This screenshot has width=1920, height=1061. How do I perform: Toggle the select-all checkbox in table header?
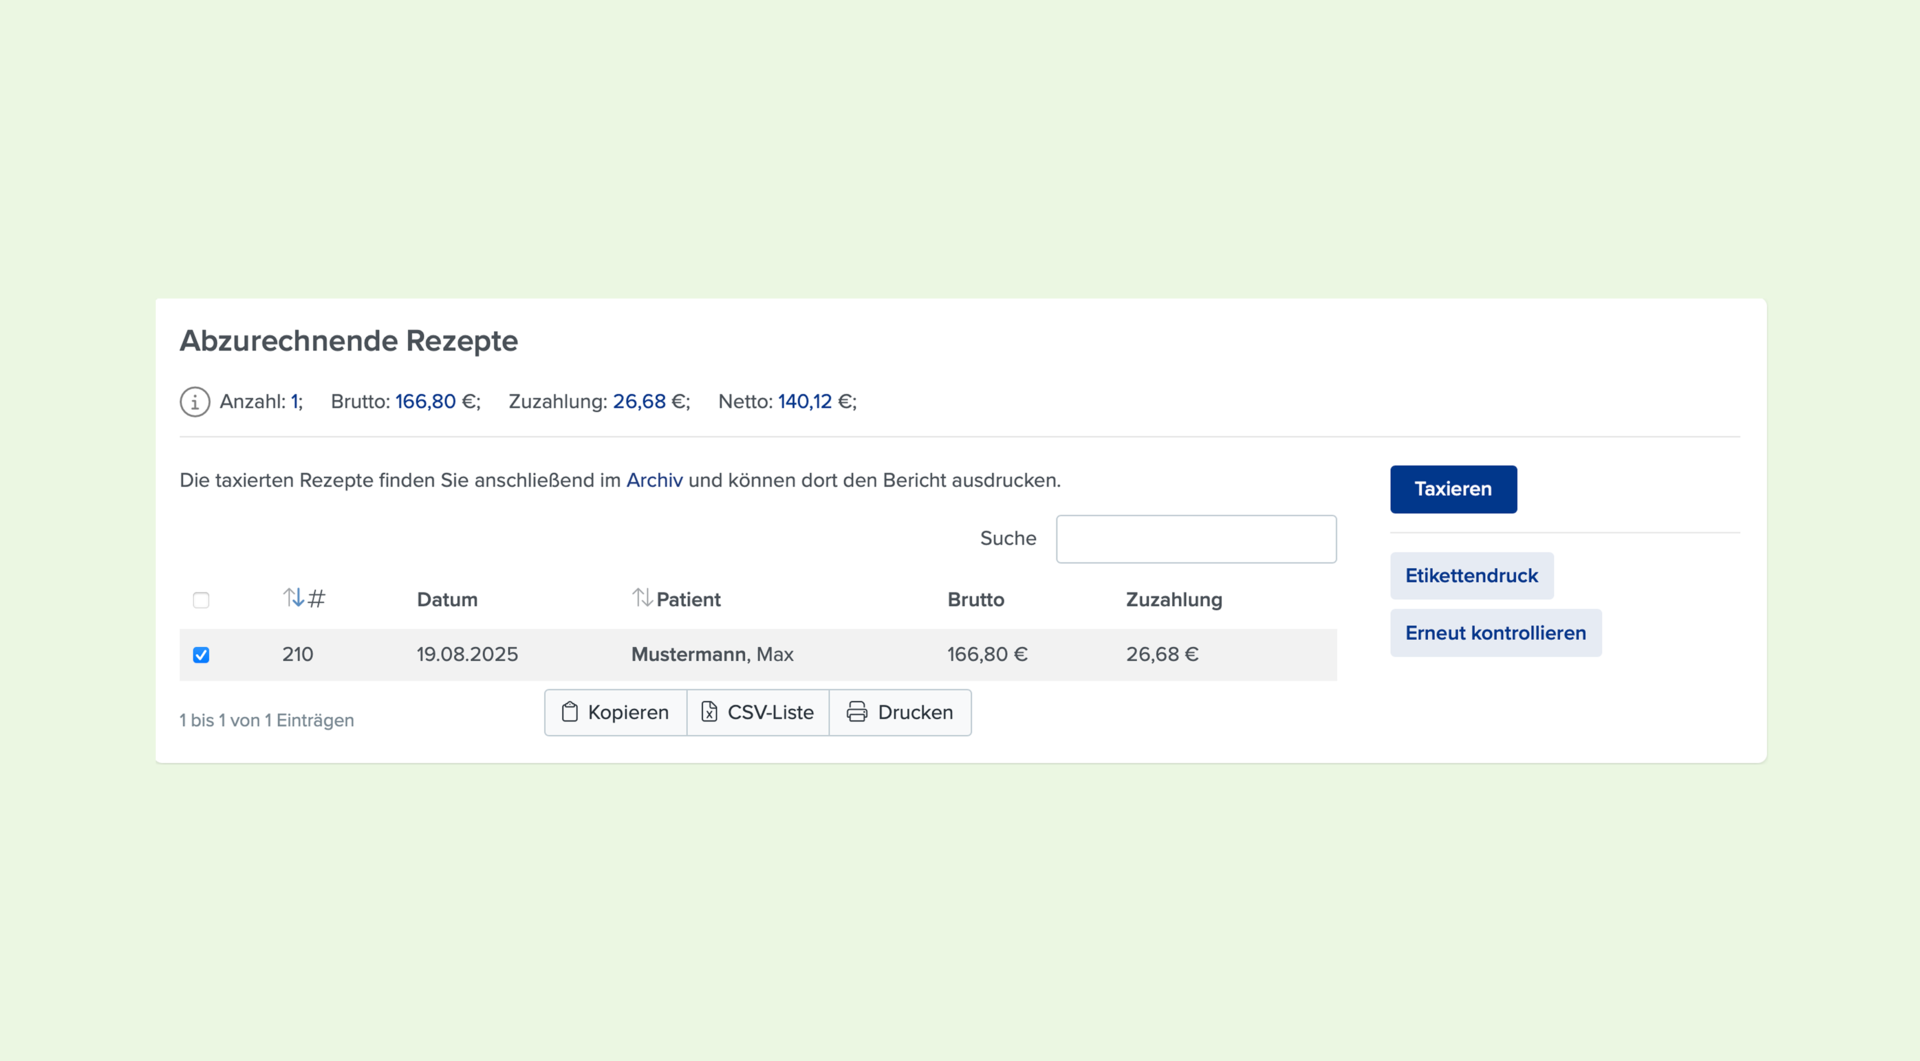(x=201, y=600)
